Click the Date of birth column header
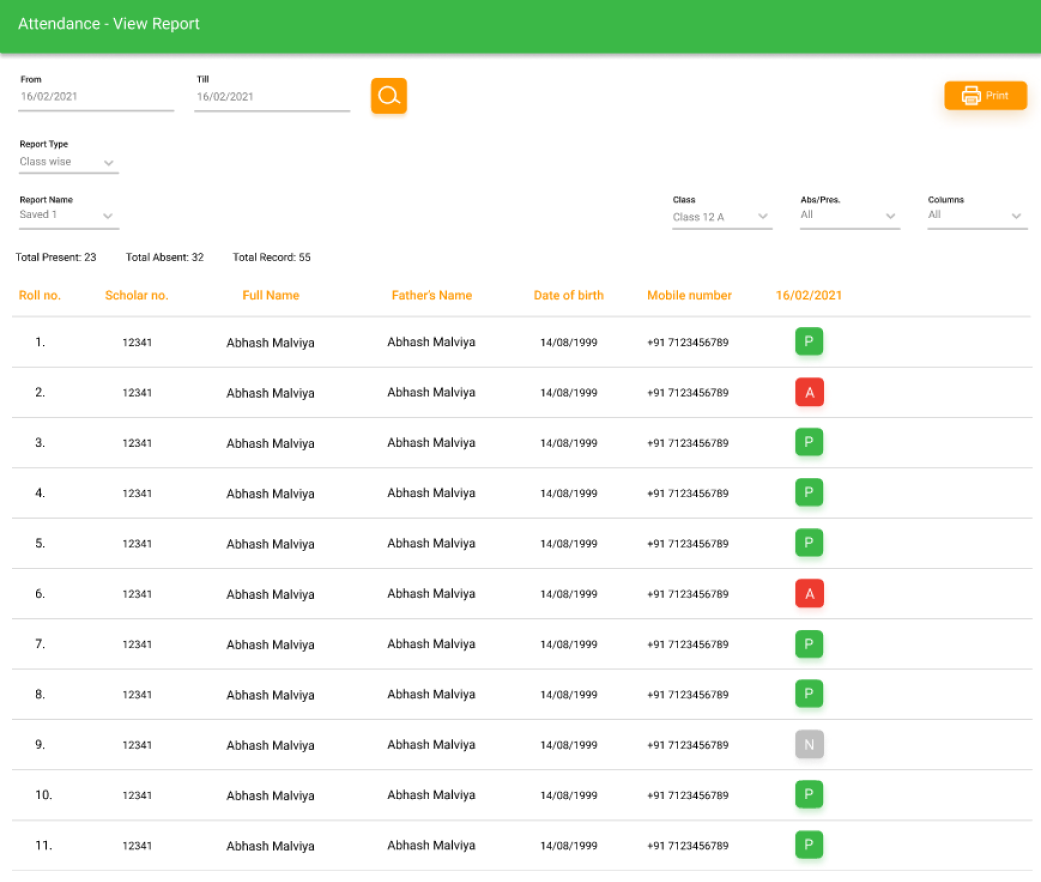The width and height of the screenshot is (1041, 882). 569,295
